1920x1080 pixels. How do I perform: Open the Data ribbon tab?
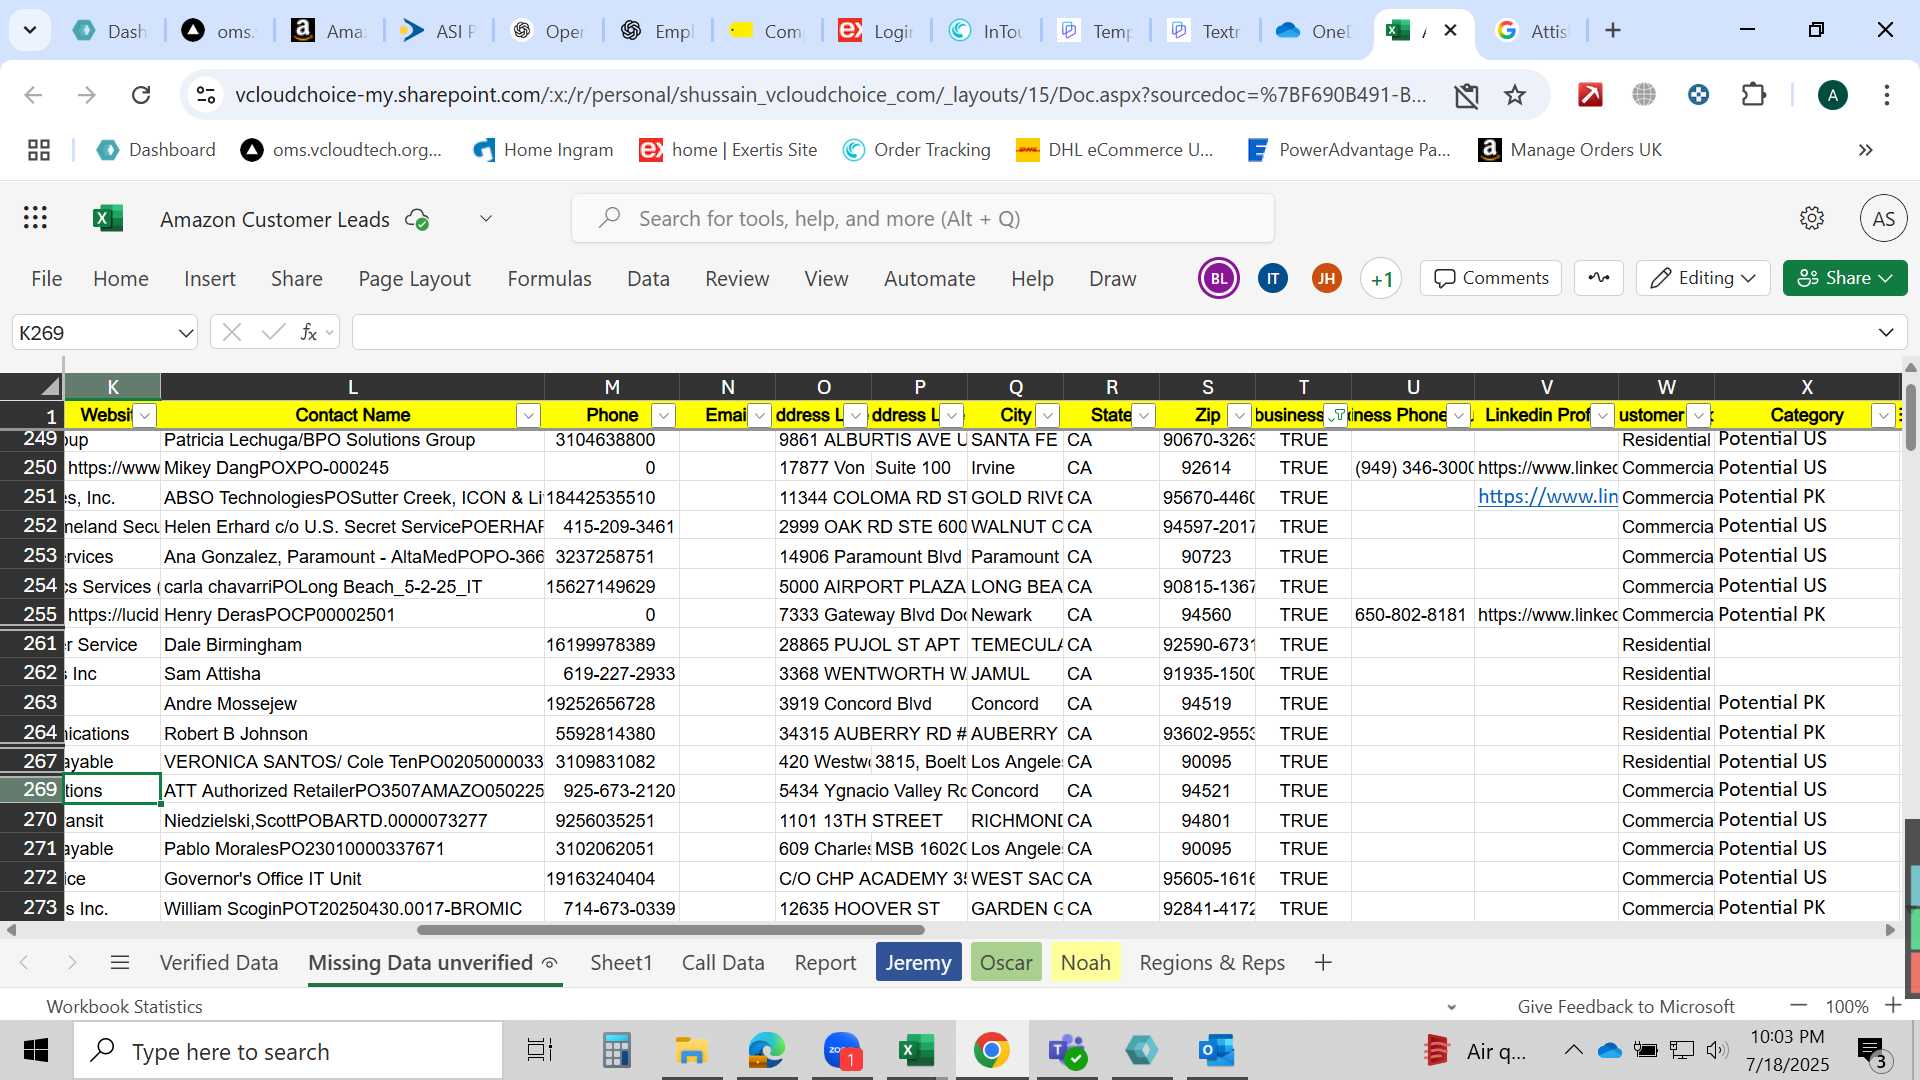648,279
